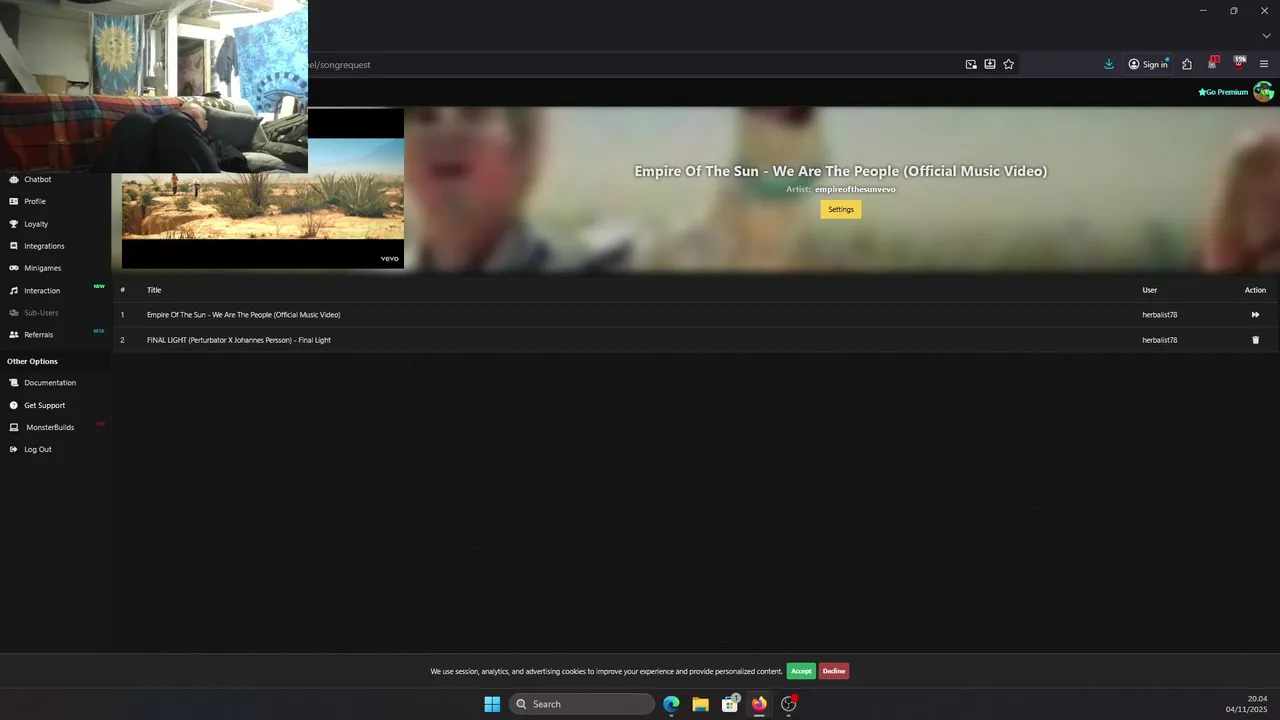Switch to OBS Studio in the taskbar

[788, 704]
